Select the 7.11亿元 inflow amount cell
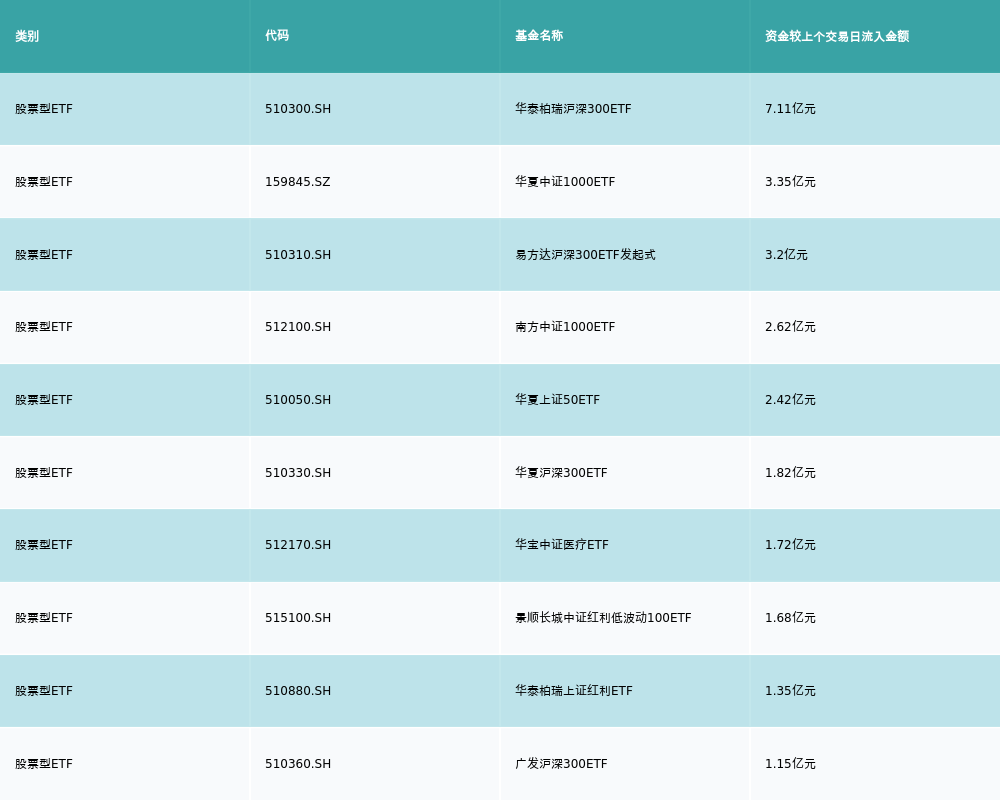1000x800 pixels. point(790,109)
